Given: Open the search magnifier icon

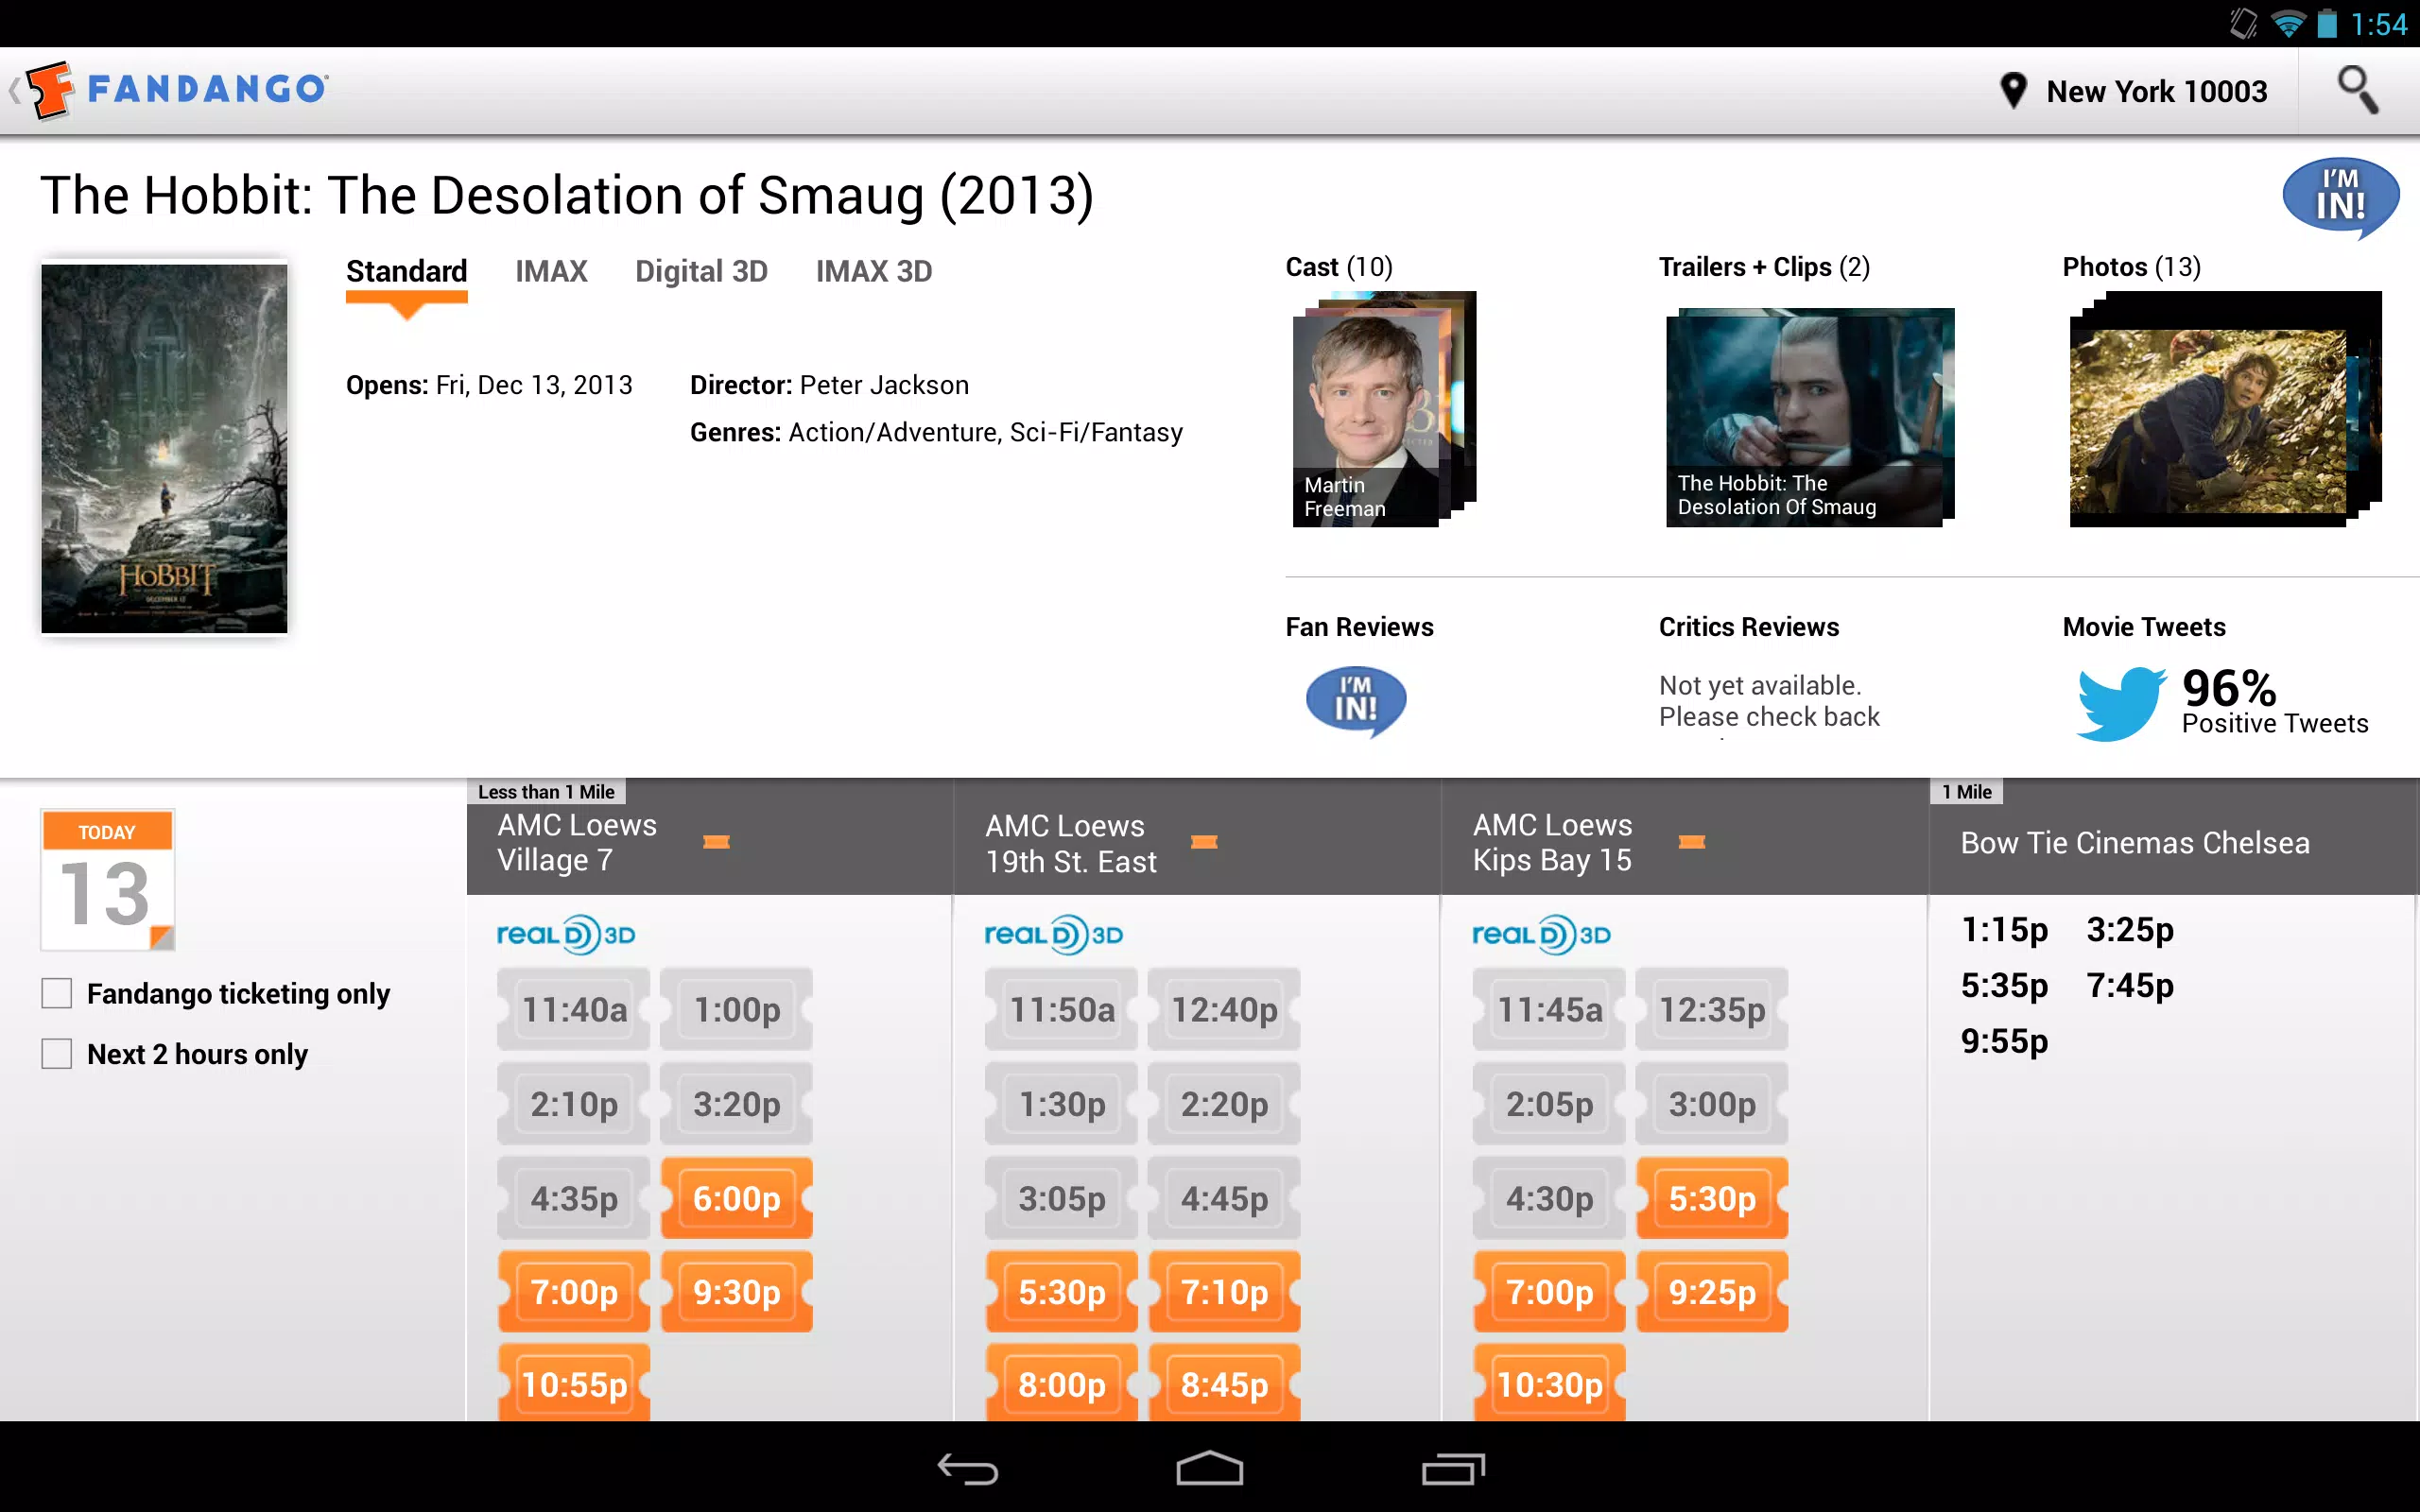Looking at the screenshot, I should [x=2357, y=90].
